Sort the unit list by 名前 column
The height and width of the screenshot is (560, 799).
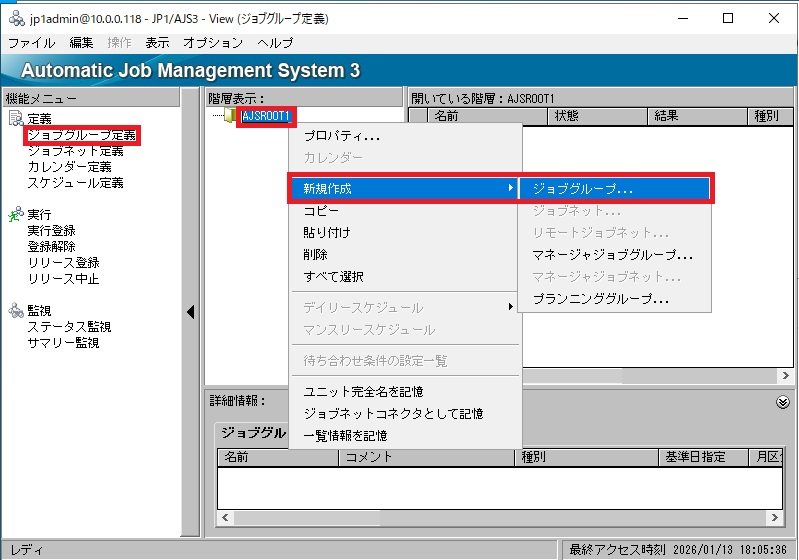[x=487, y=116]
